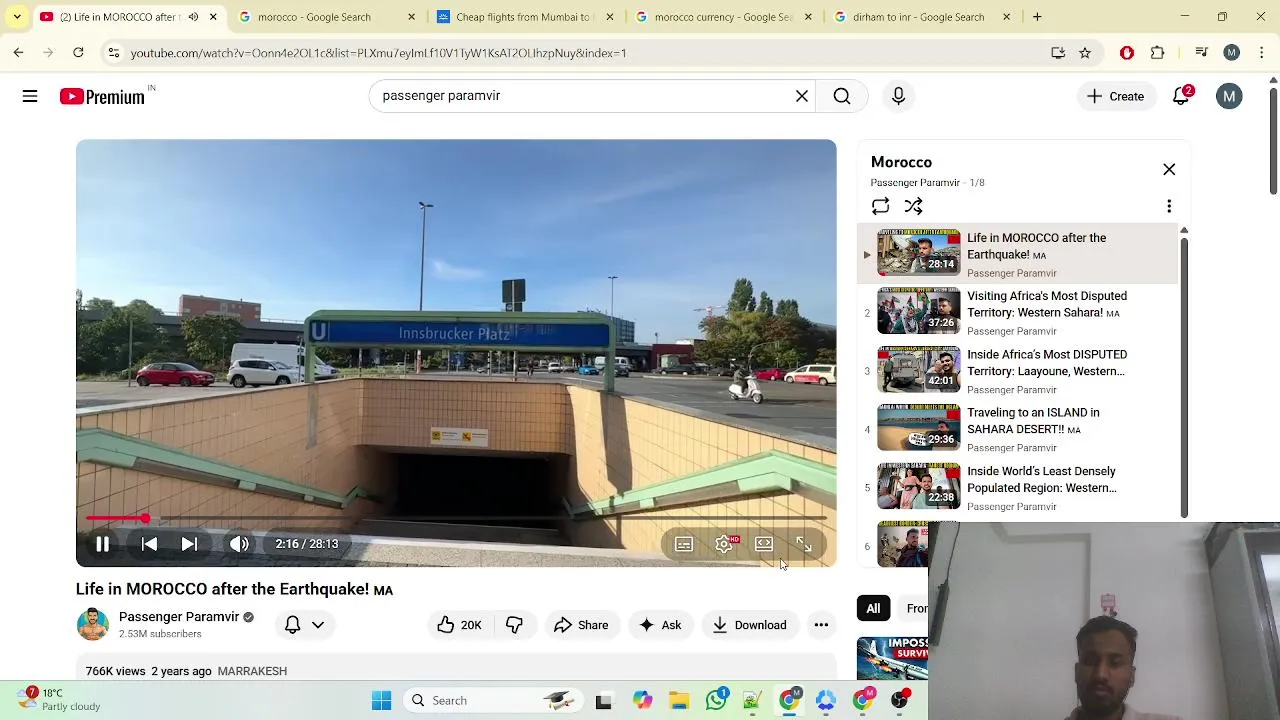Start voice search with the microphone
The width and height of the screenshot is (1280, 720).
898,96
